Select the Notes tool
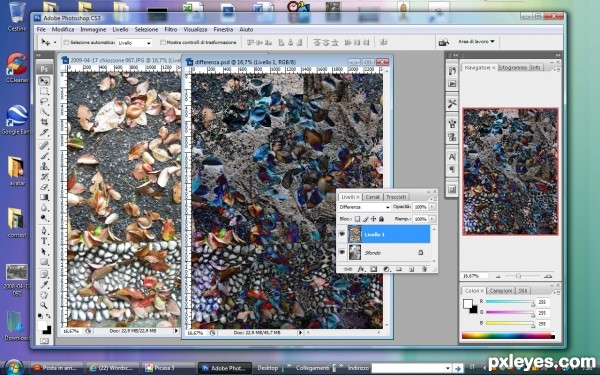Screen dimensions: 600x375 44,274
